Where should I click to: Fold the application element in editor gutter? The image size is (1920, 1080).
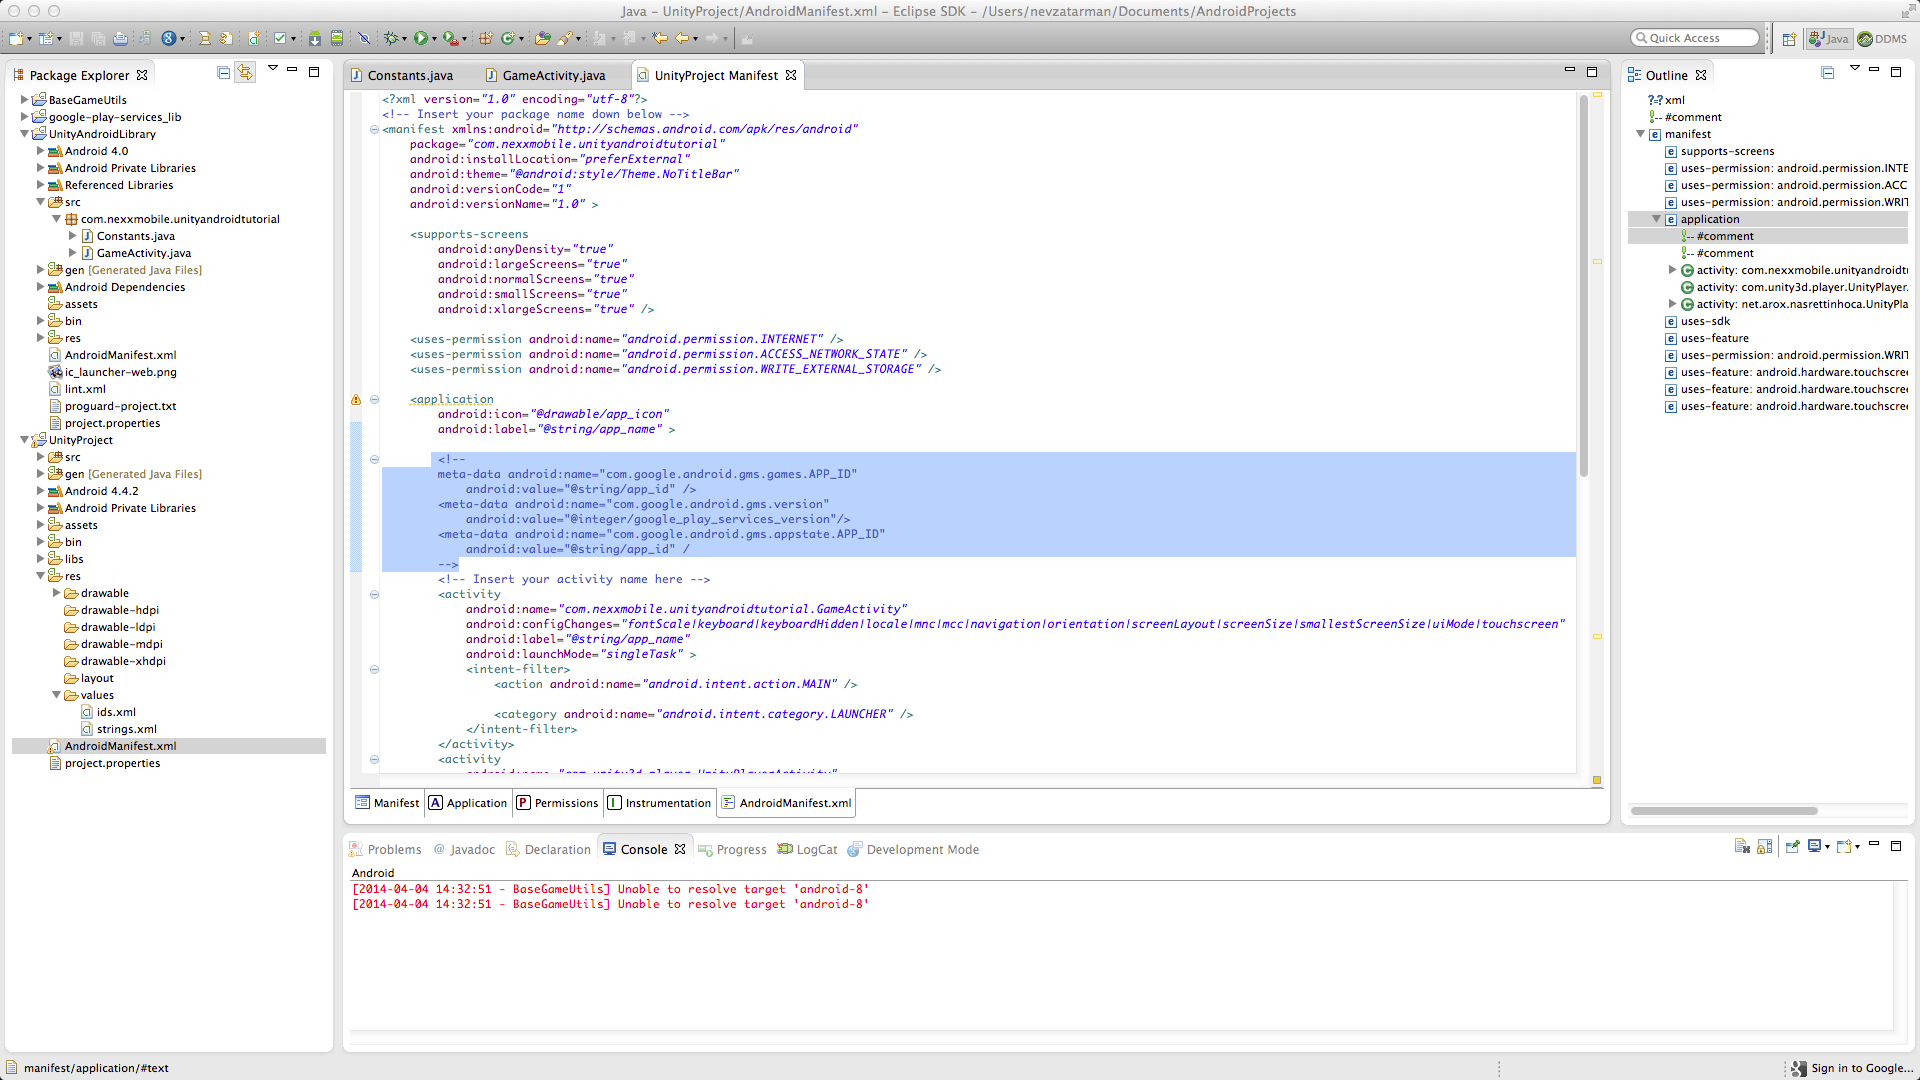(x=375, y=400)
